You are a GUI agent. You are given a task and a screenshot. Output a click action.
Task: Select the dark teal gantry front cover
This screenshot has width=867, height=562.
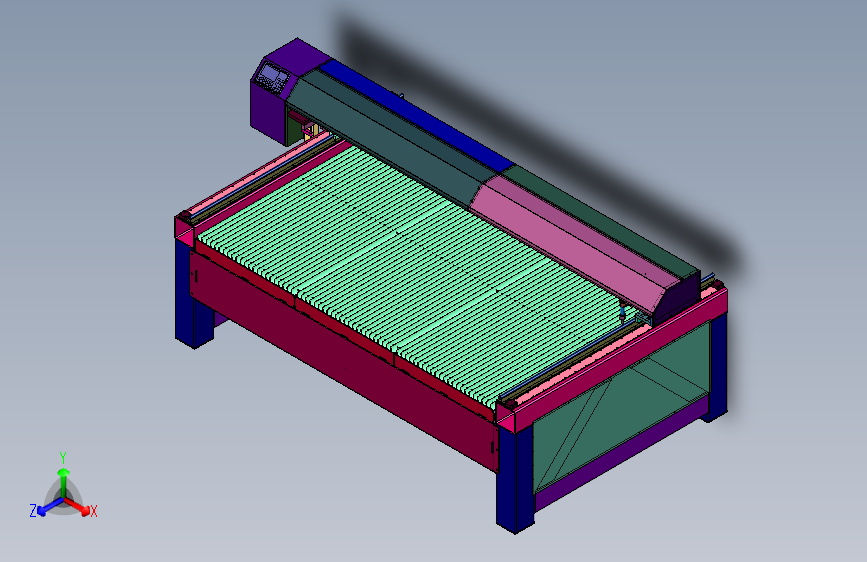point(387,138)
